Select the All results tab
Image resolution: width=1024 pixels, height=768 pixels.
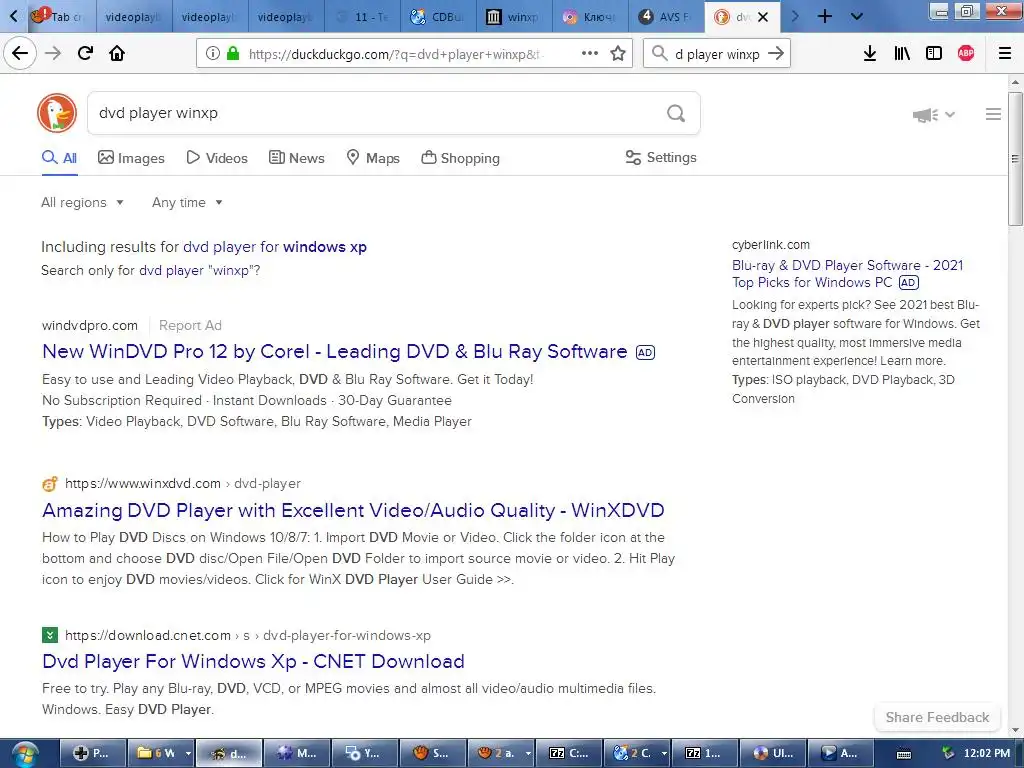[59, 158]
